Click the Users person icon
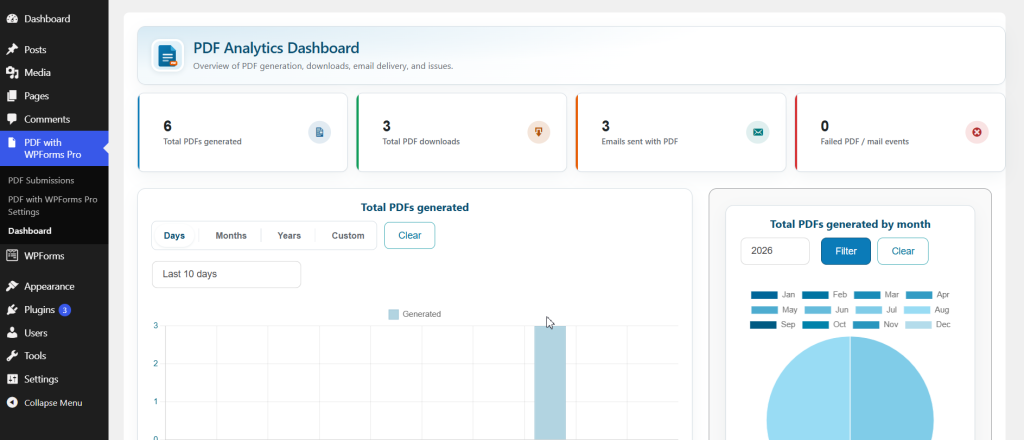Viewport: 1024px width, 440px height. 12,333
